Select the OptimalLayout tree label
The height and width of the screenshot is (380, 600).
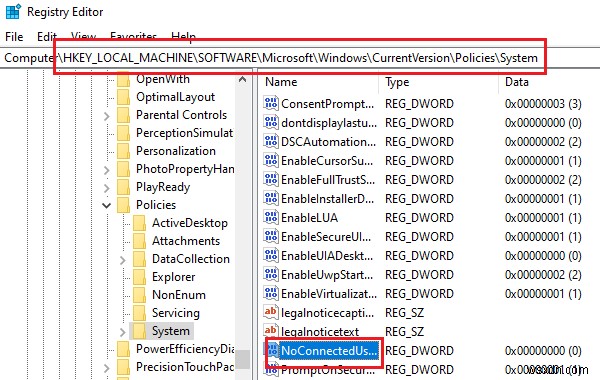click(x=175, y=97)
